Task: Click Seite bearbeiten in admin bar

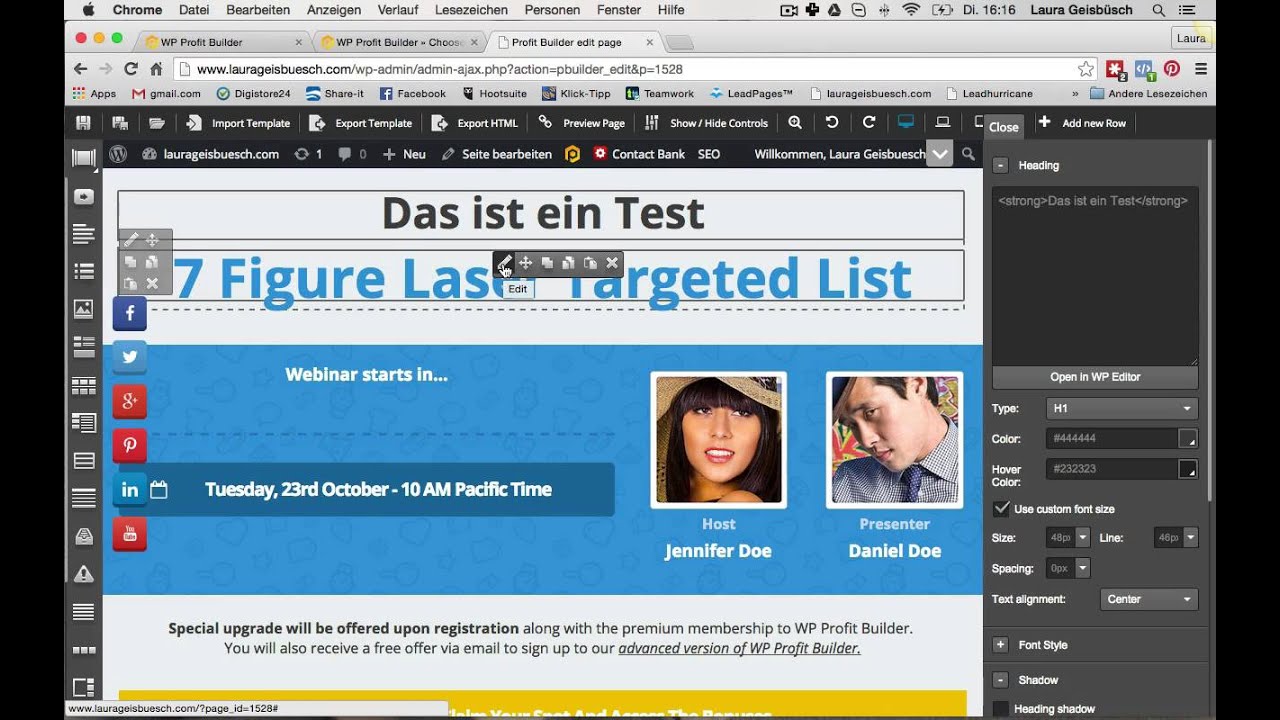Action: [x=497, y=154]
